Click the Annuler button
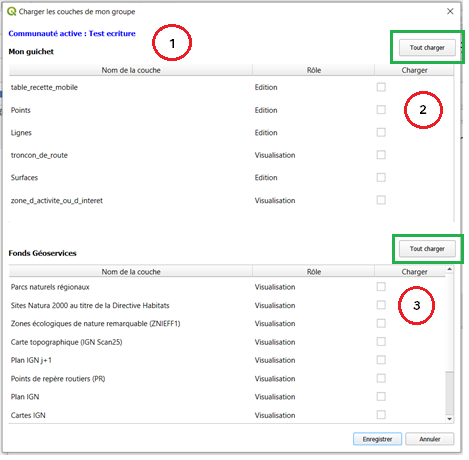Image resolution: width=469 pixels, height=460 pixels. [x=430, y=439]
